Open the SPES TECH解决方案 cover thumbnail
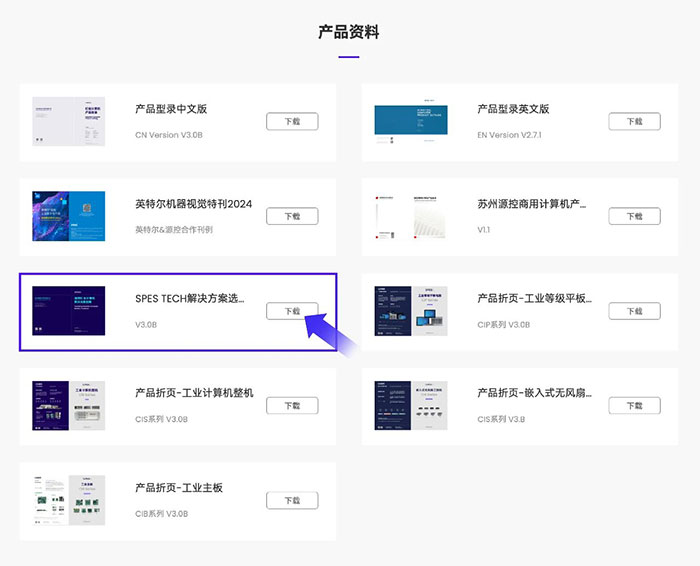700x566 pixels. click(69, 311)
